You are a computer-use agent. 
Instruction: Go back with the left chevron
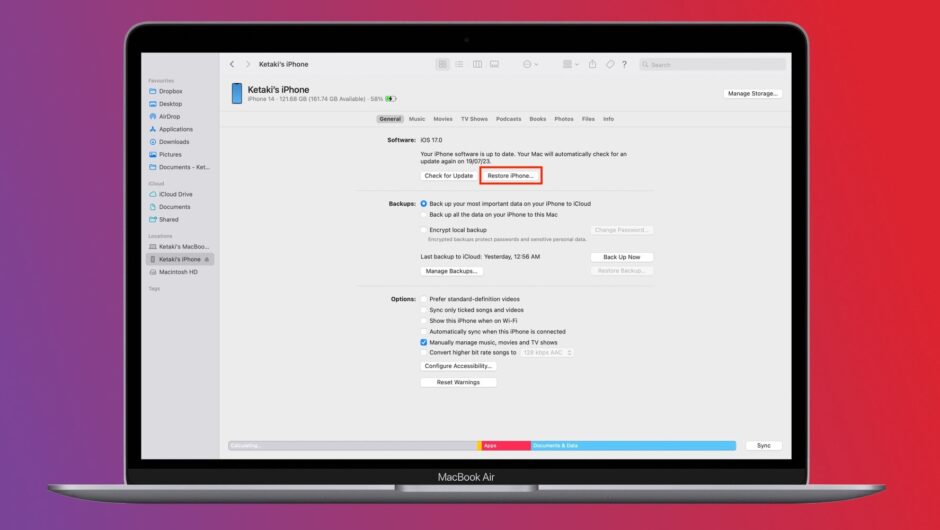point(232,64)
